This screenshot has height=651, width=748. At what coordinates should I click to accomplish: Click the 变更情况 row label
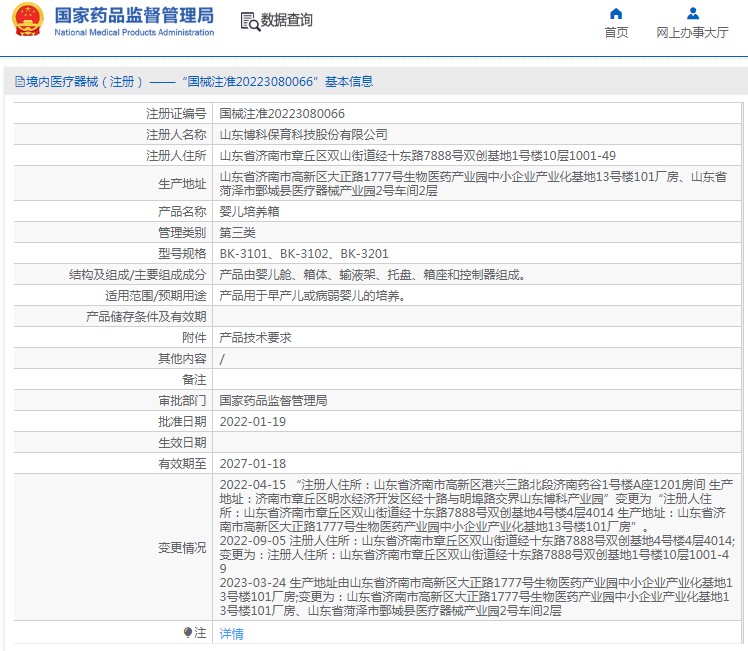pos(182,548)
